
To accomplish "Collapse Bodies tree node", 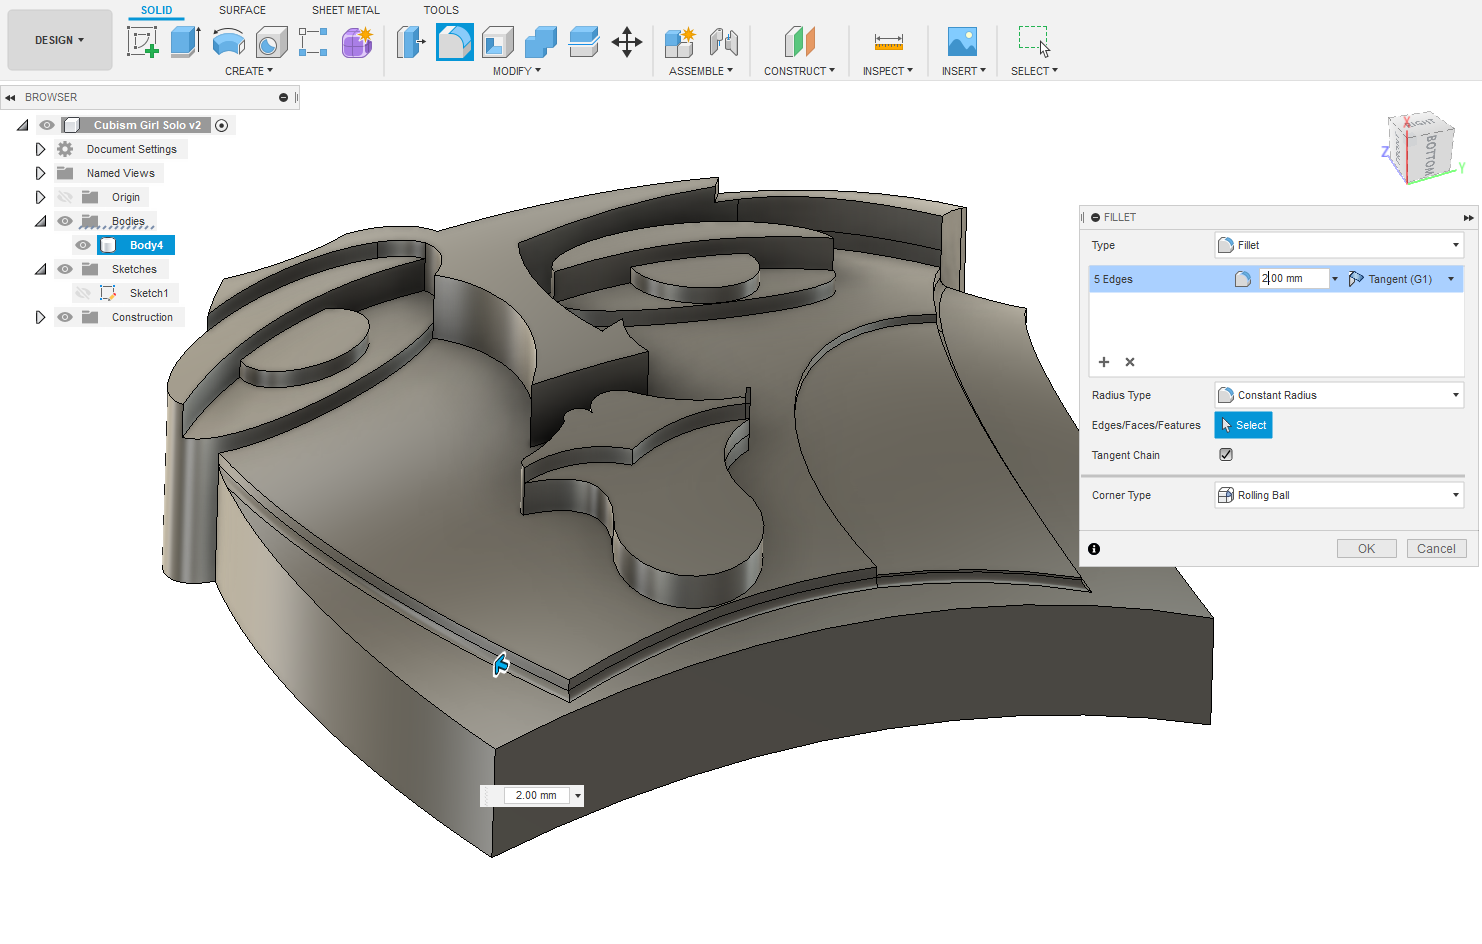I will (x=40, y=221).
